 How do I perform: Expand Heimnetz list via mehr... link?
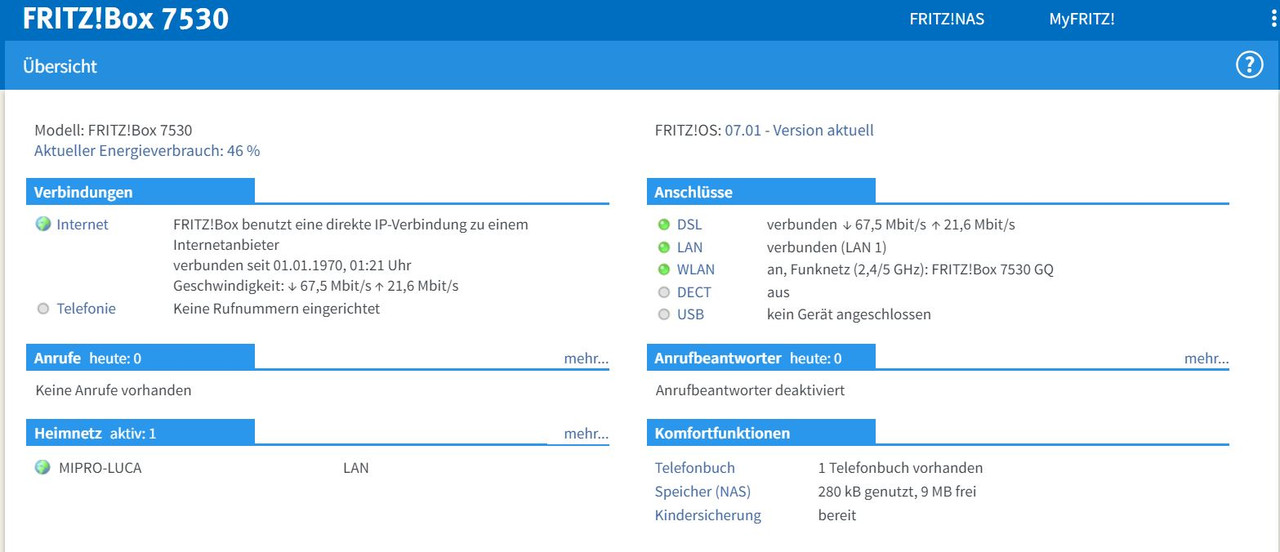click(x=586, y=433)
